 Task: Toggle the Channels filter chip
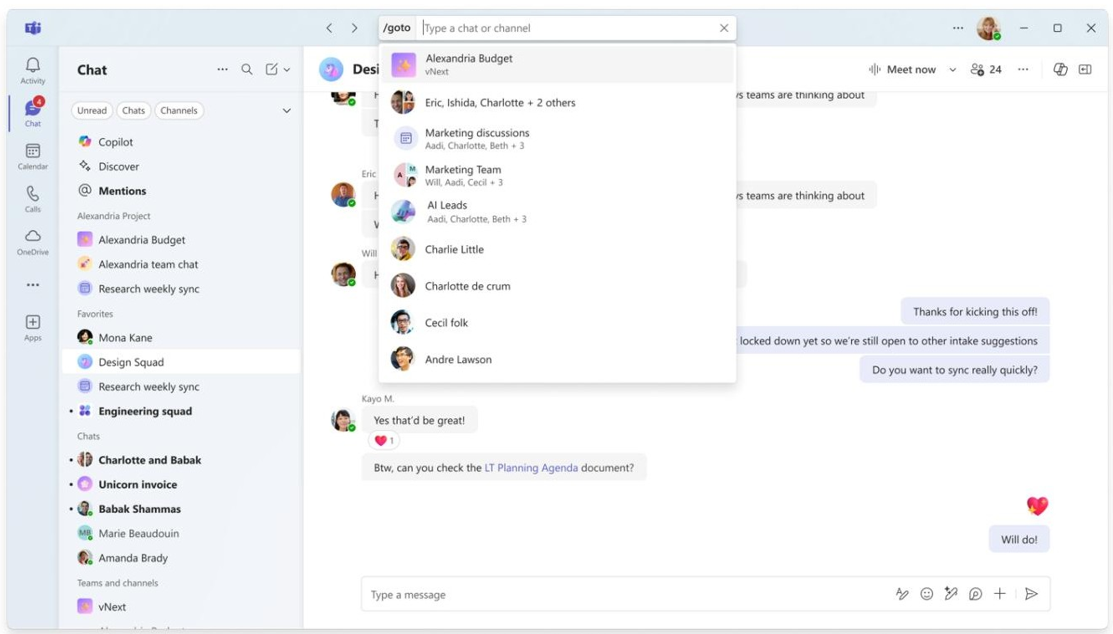coord(178,111)
